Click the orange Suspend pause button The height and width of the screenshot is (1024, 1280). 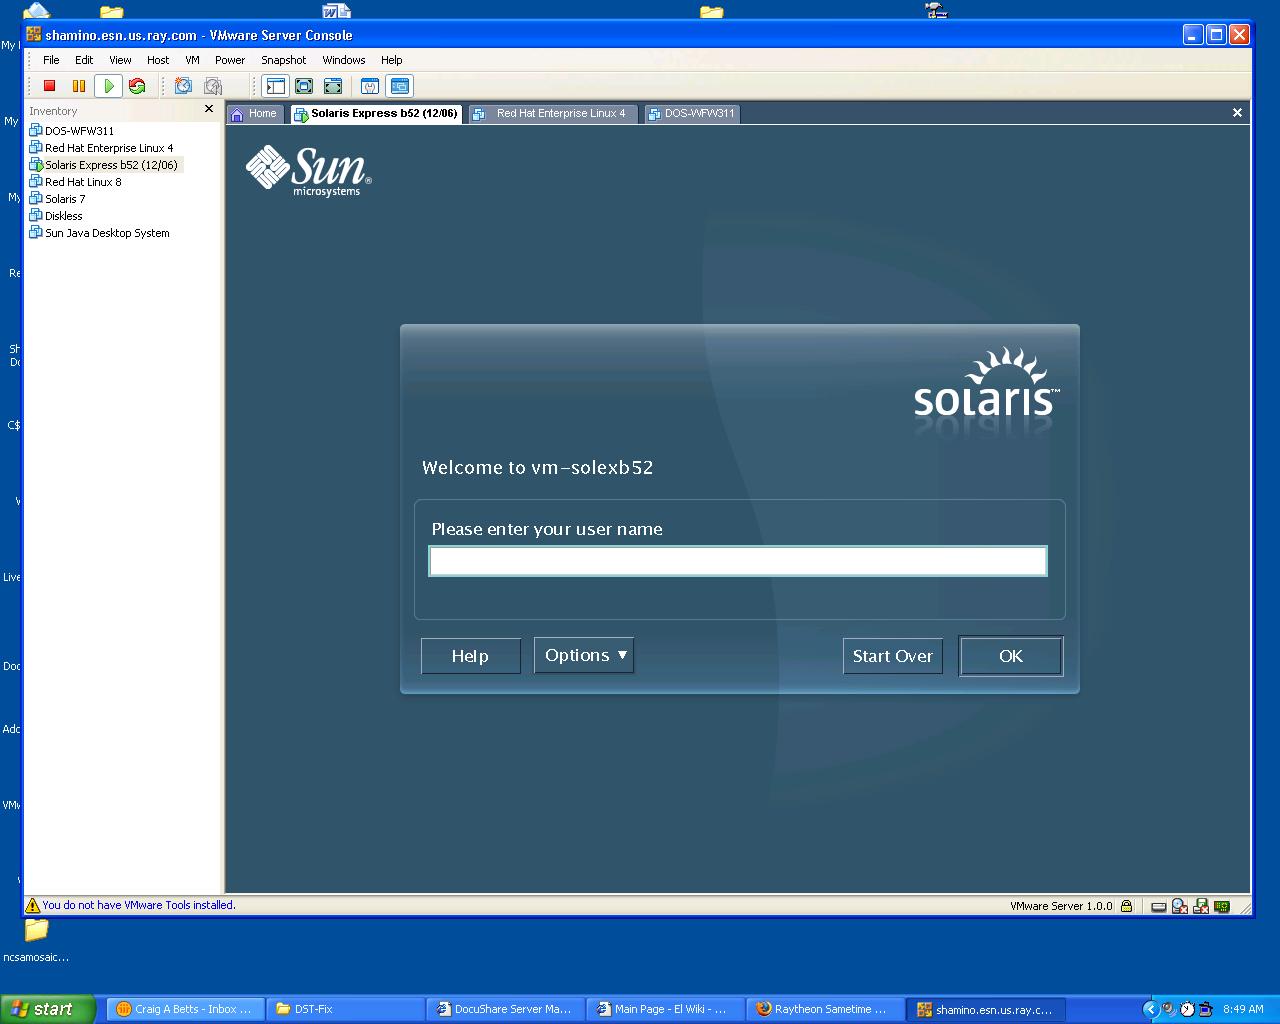tap(79, 86)
